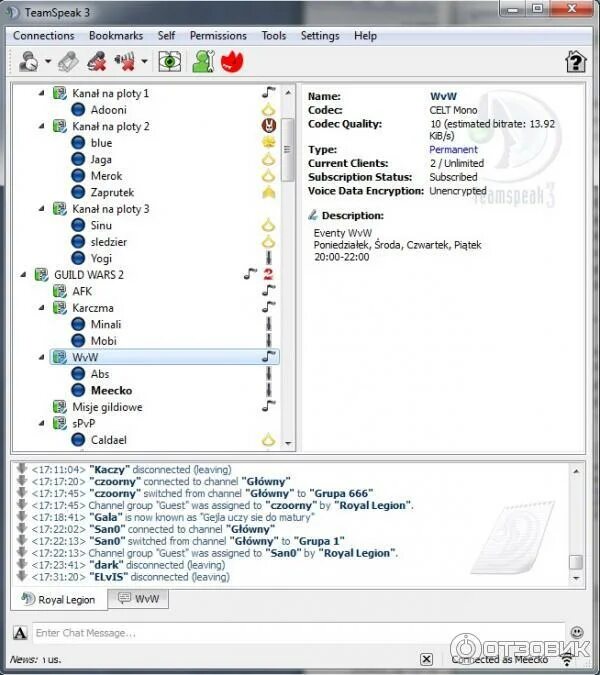
Task: Select user sledzier in channel tree
Action: tap(108, 242)
